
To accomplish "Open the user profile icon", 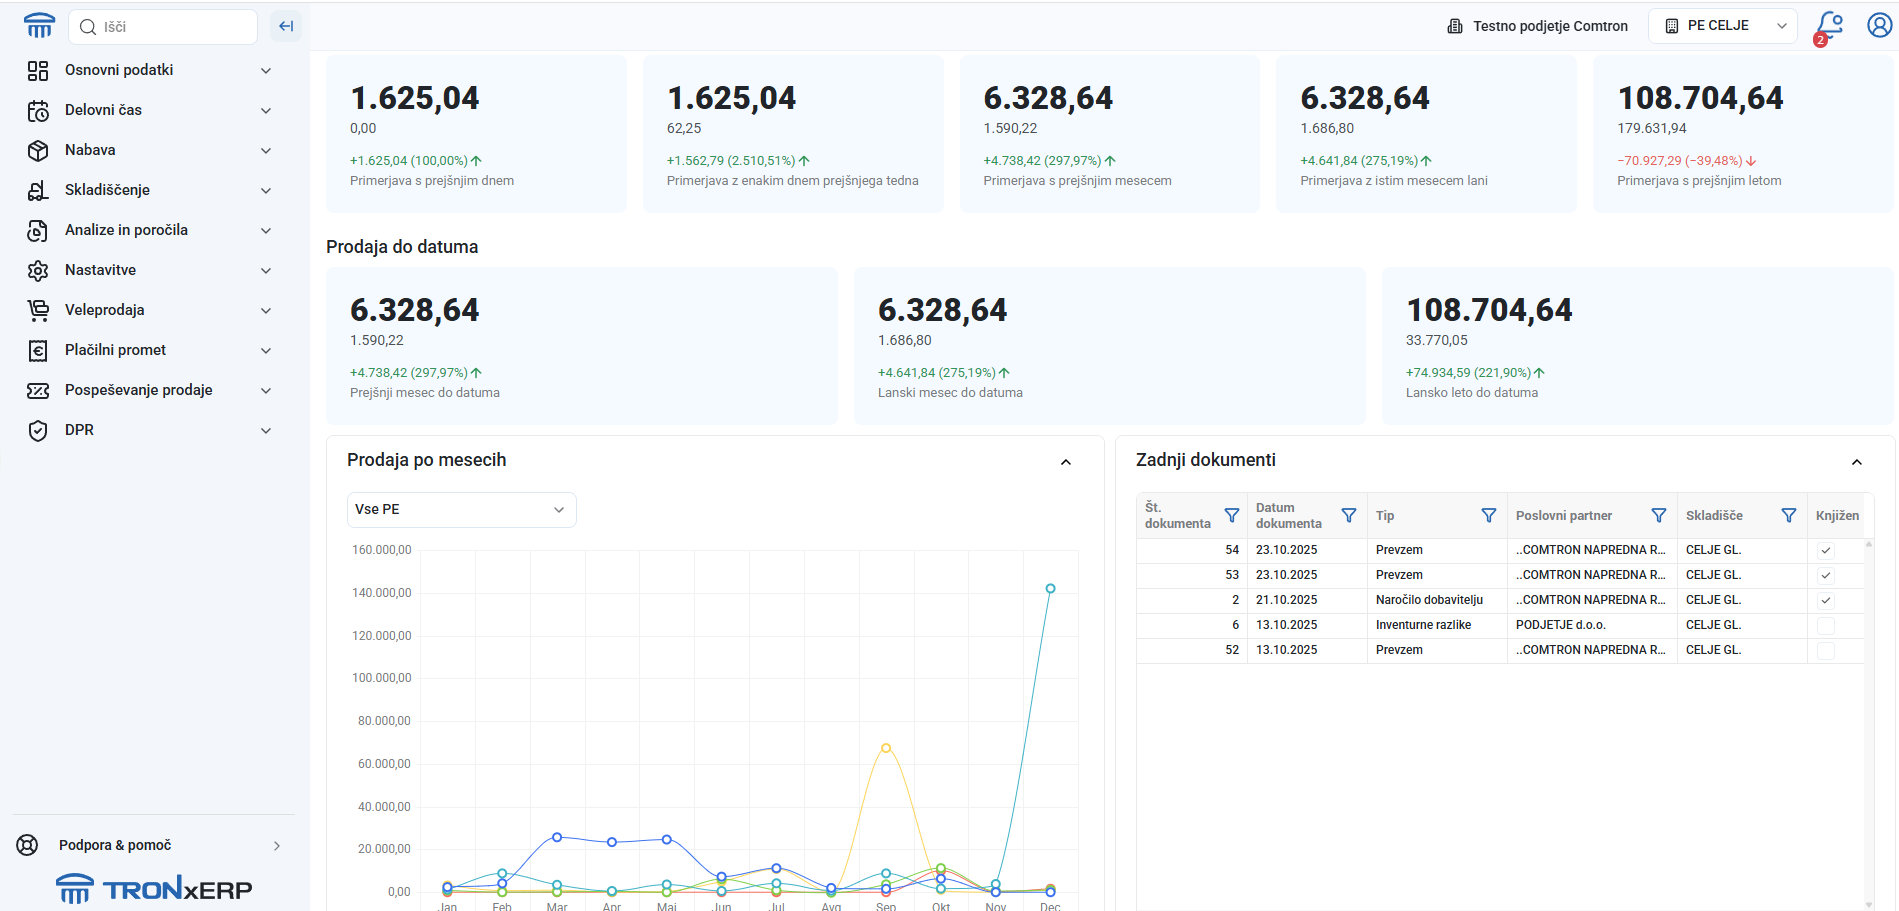I will 1879,25.
